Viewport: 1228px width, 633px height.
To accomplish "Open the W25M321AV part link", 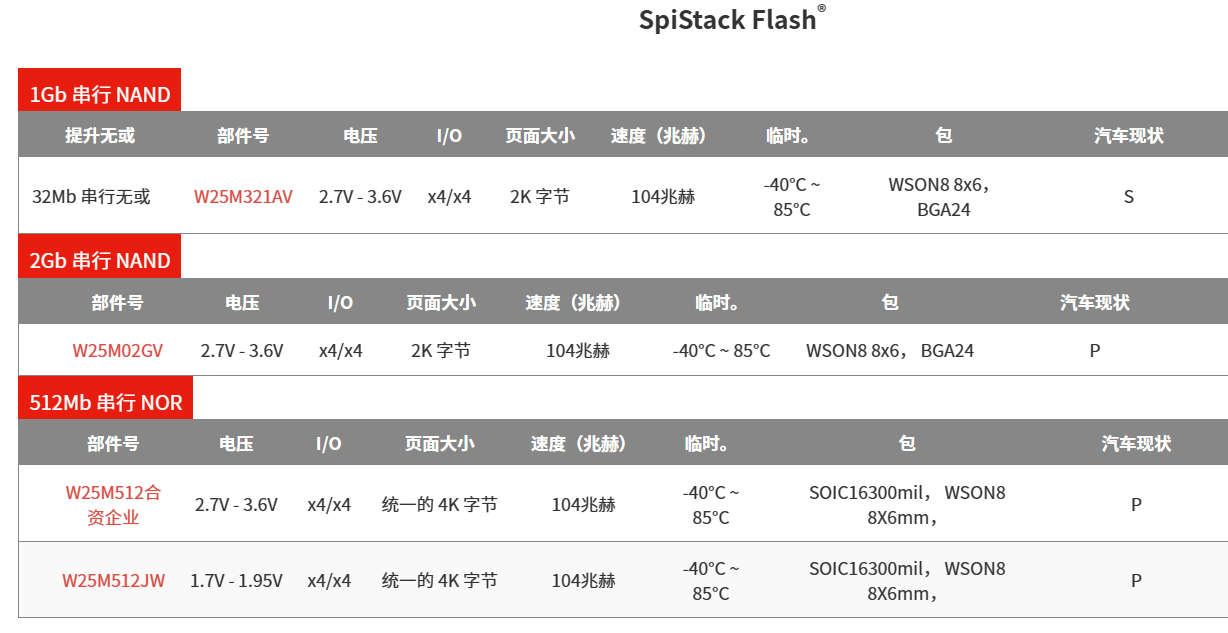I will (243, 197).
